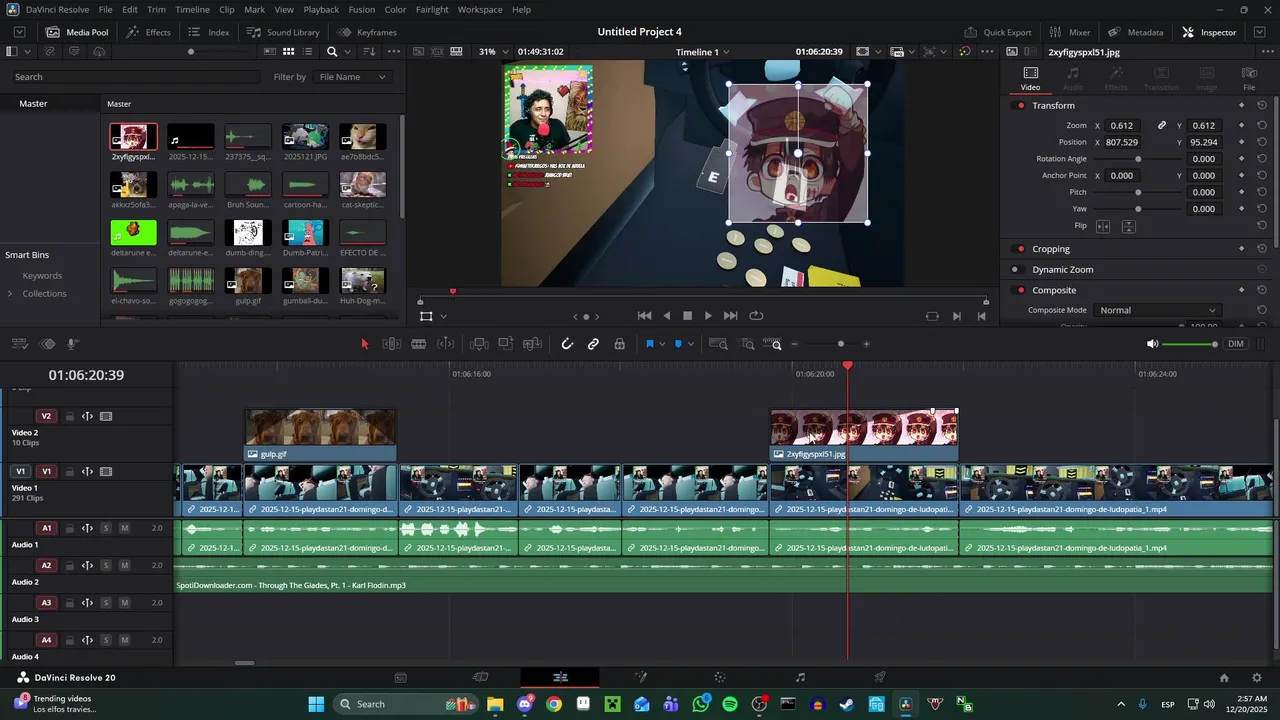Switch to Inspector File tab
The width and height of the screenshot is (1280, 720).
click(x=1249, y=79)
